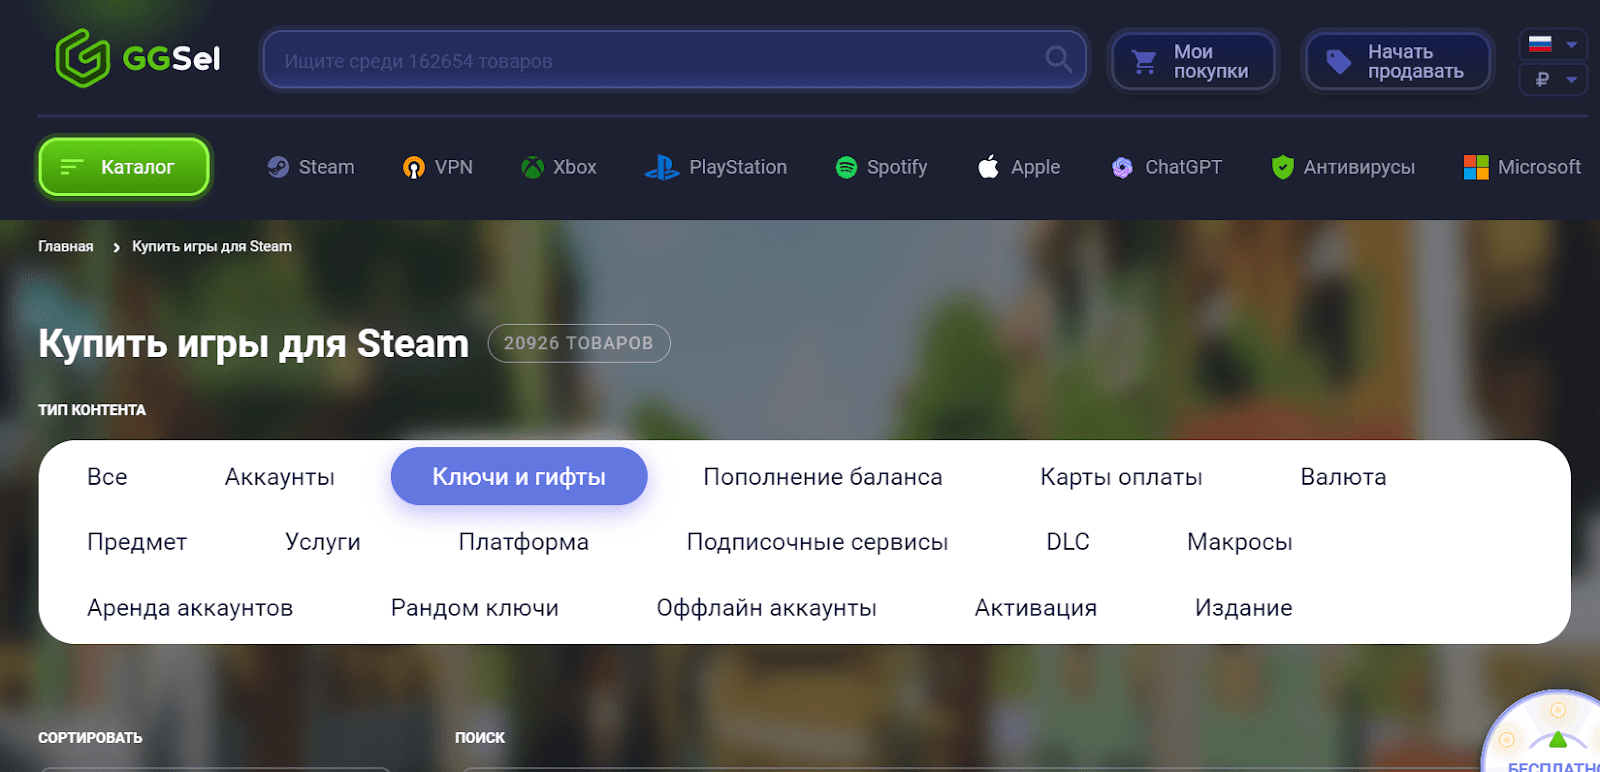The height and width of the screenshot is (772, 1600).
Task: Expand the ruble currency dropdown
Action: pos(1553,79)
